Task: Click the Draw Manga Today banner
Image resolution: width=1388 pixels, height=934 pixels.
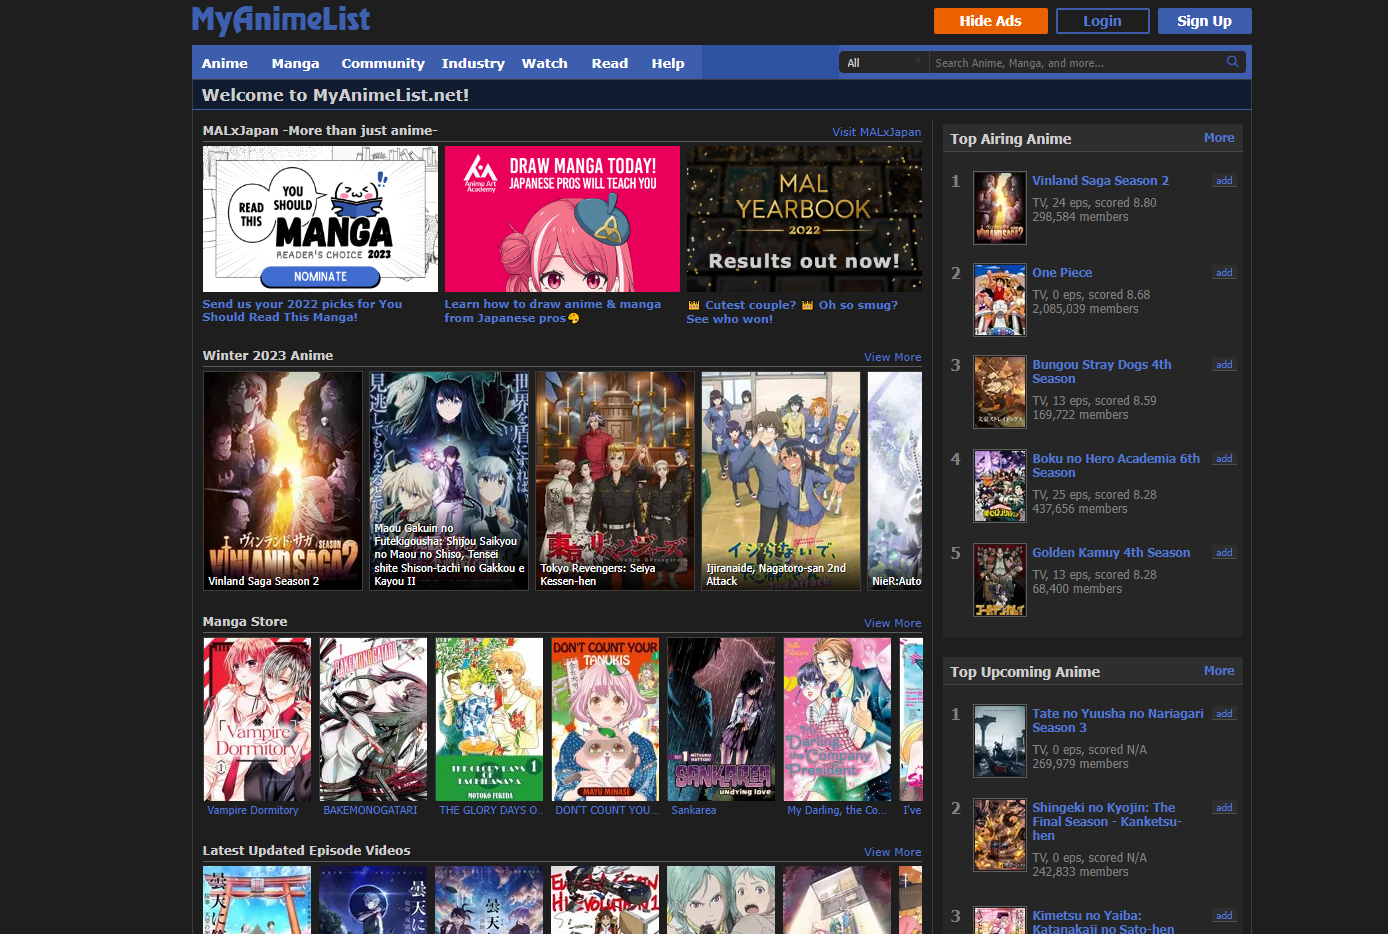Action: coord(562,219)
